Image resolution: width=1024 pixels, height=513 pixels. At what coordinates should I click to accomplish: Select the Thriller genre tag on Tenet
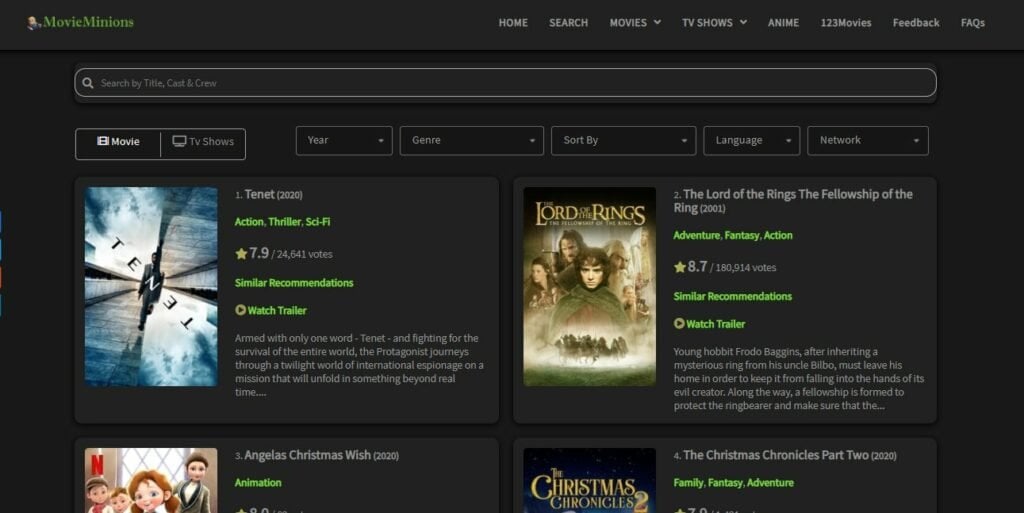click(x=285, y=222)
